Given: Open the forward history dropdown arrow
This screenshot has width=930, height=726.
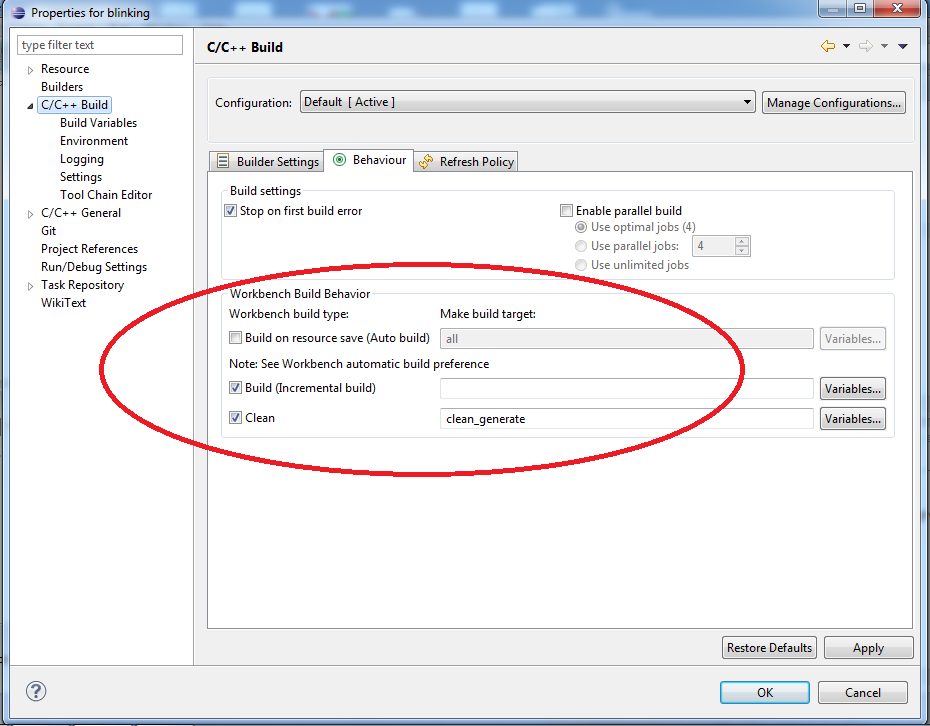Looking at the screenshot, I should (x=884, y=46).
